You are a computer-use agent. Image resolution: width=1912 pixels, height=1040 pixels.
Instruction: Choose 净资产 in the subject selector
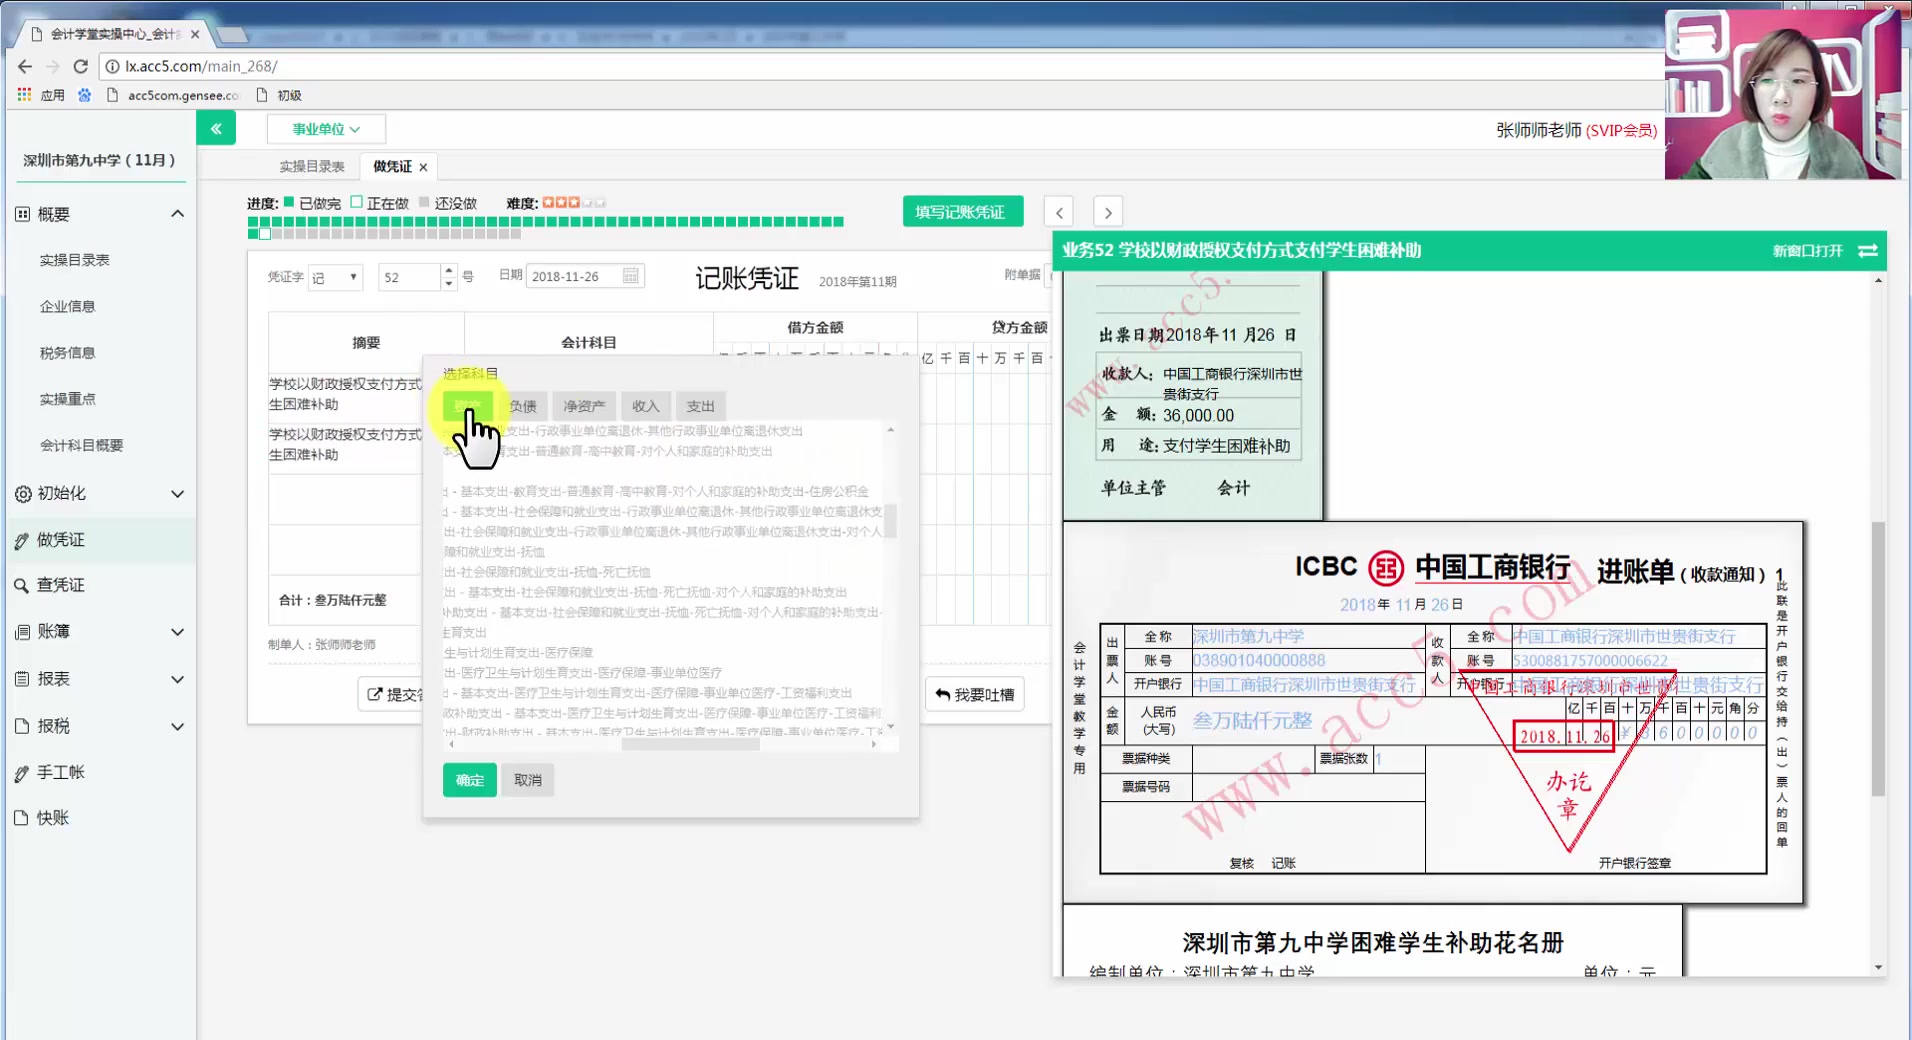point(583,405)
